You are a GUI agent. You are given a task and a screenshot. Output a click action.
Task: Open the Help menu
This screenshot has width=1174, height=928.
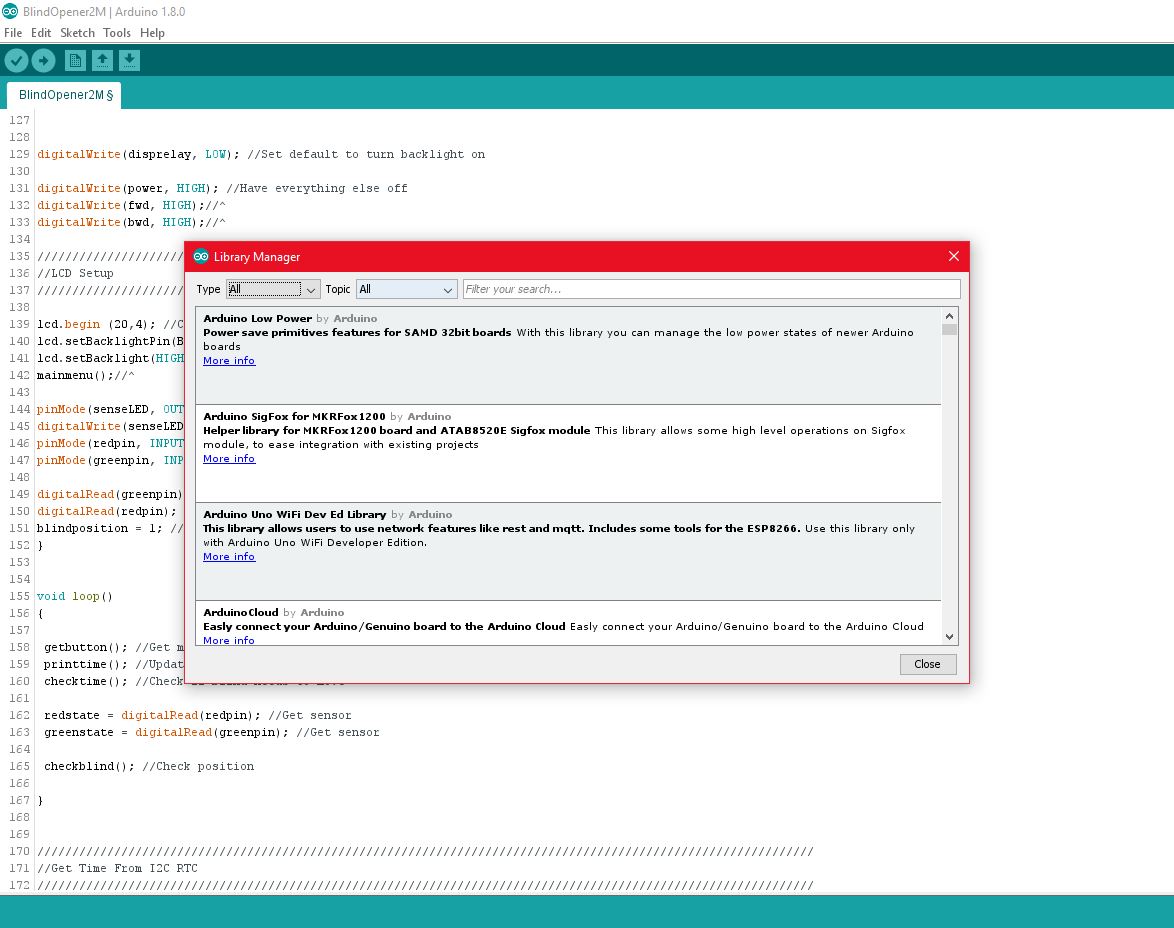click(152, 33)
